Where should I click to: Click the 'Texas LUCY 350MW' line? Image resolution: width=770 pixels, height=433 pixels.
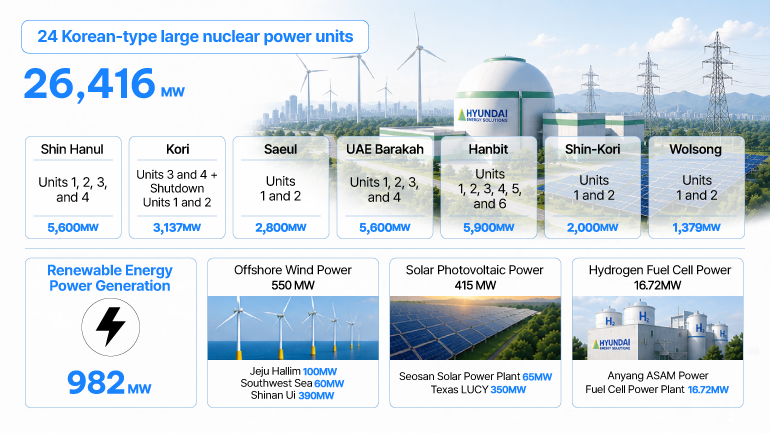478,390
